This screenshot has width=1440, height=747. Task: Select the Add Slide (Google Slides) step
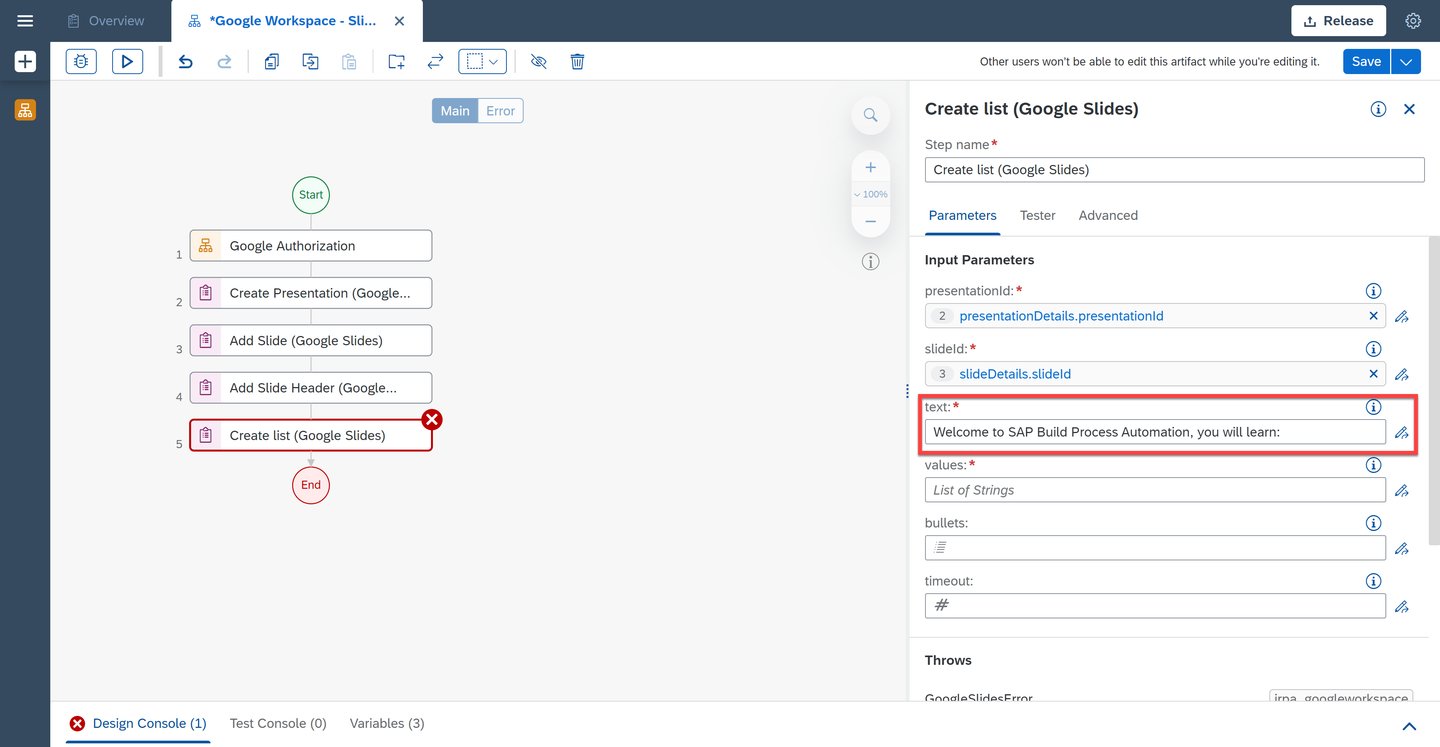click(311, 341)
